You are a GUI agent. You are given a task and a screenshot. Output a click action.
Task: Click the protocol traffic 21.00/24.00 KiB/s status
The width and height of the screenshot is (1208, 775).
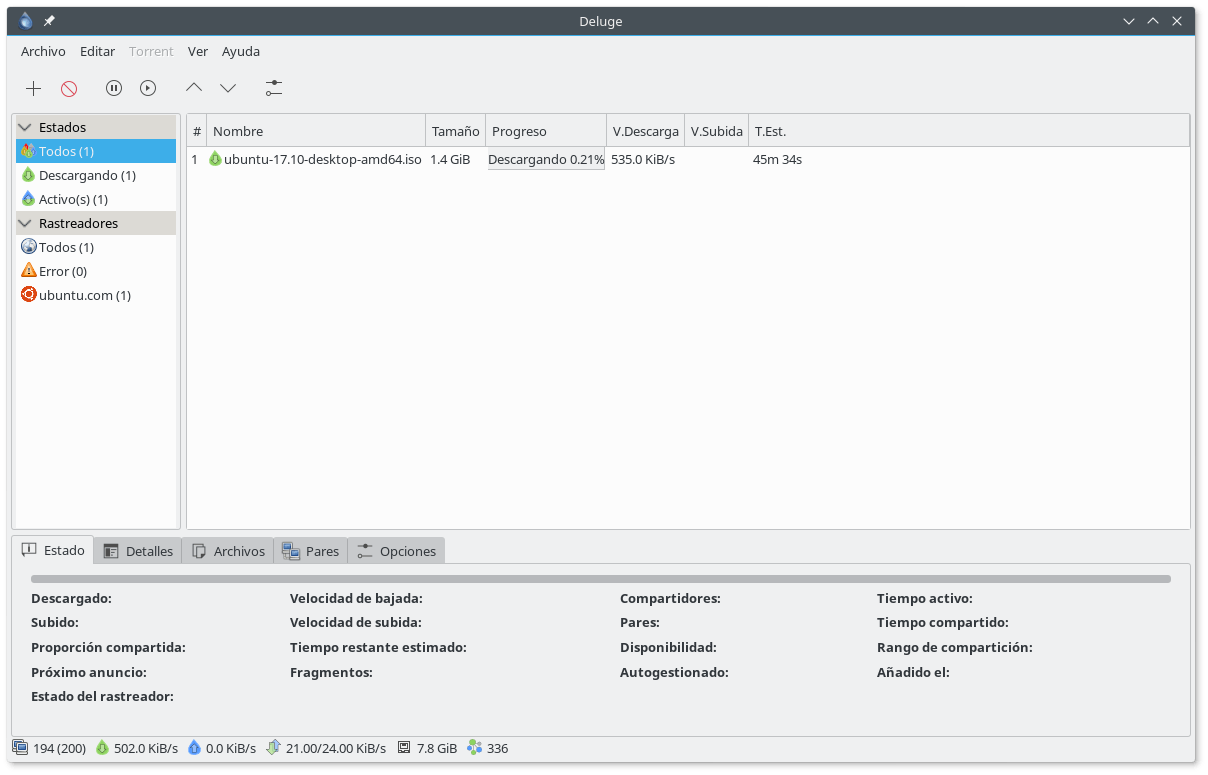pos(326,748)
